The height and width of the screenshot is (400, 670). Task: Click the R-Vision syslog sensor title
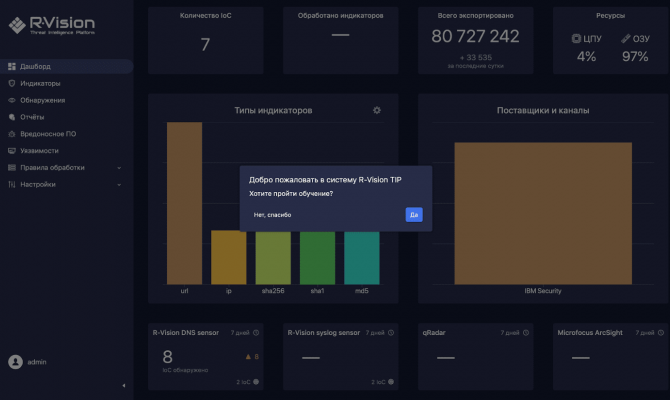[323, 332]
